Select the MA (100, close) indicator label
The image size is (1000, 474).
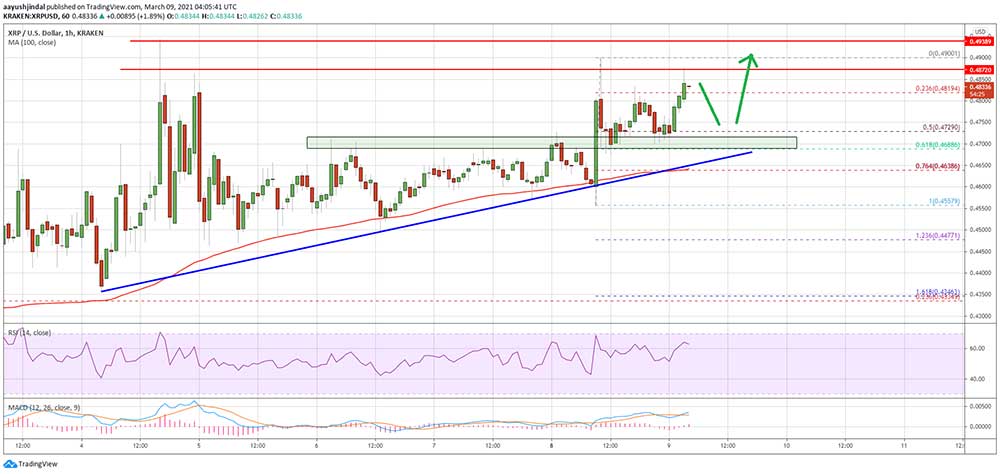pyautogui.click(x=30, y=43)
